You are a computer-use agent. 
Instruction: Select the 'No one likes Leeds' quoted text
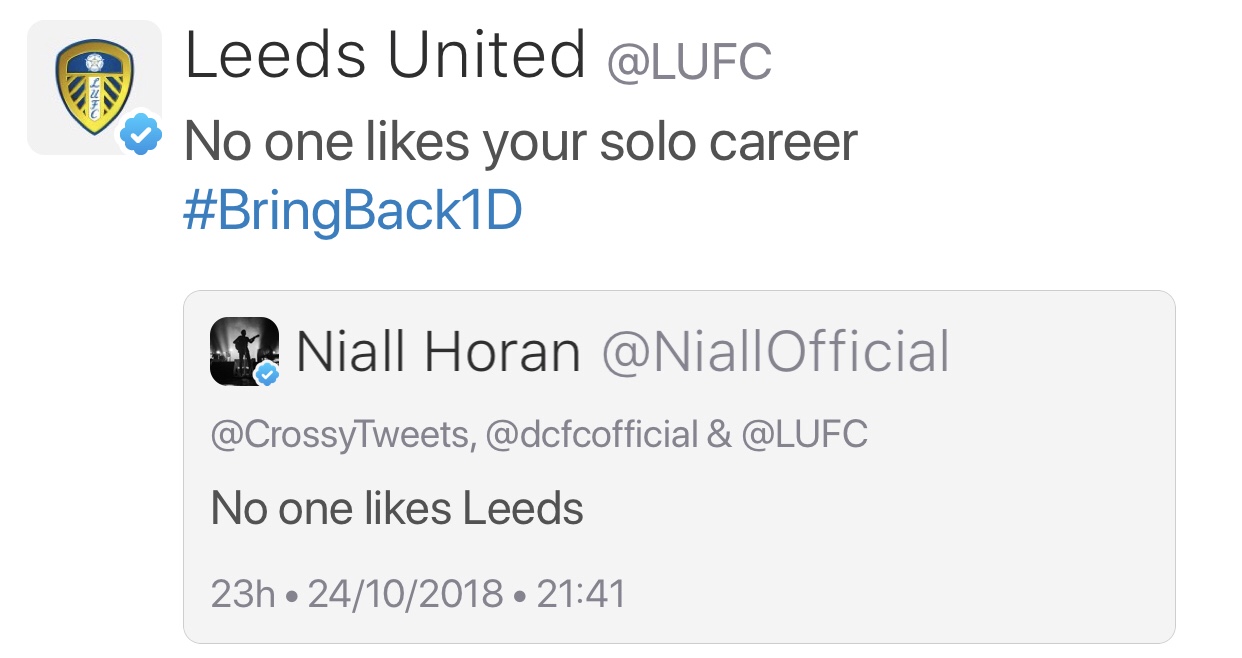coord(397,509)
